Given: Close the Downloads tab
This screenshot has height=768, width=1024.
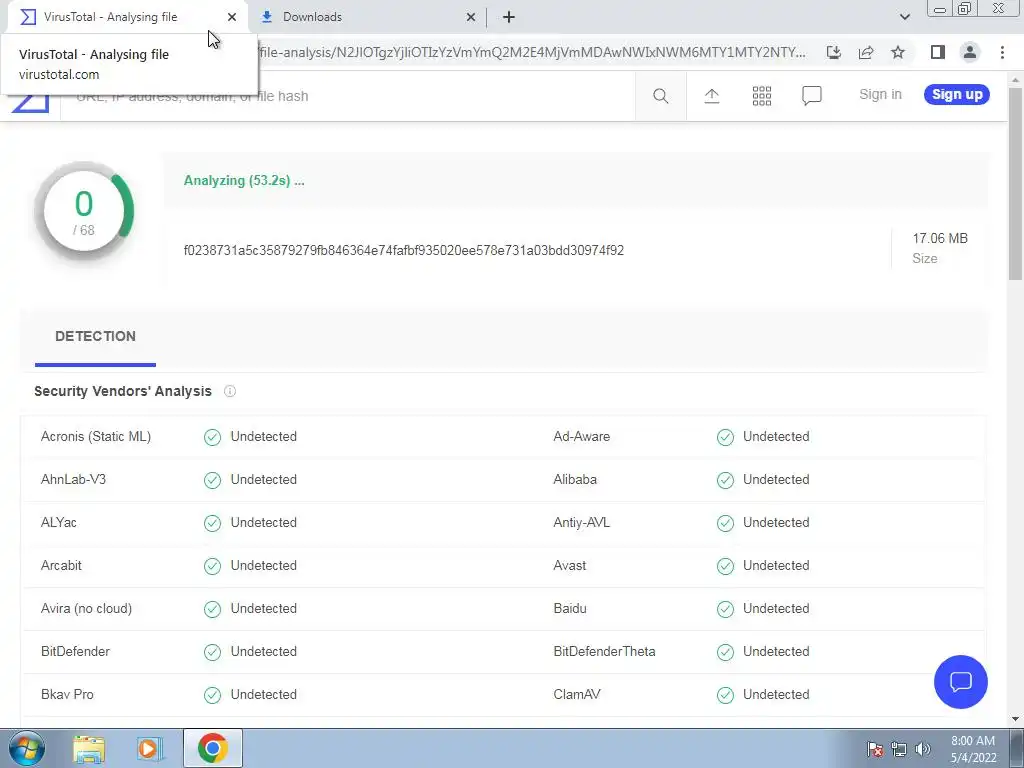Looking at the screenshot, I should tap(471, 17).
